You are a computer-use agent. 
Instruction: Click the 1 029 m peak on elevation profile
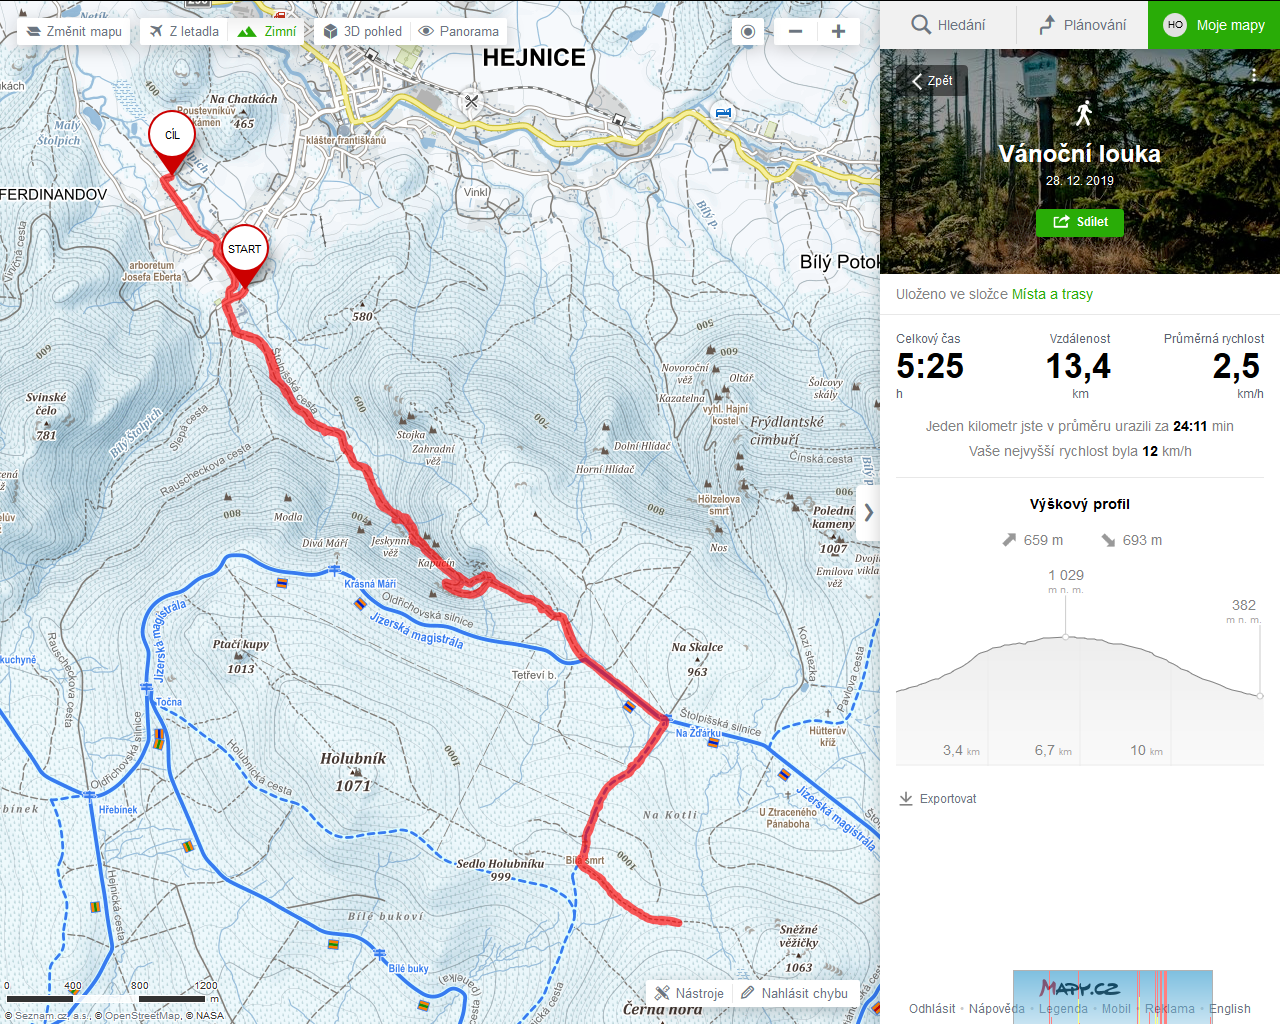coord(1066,636)
